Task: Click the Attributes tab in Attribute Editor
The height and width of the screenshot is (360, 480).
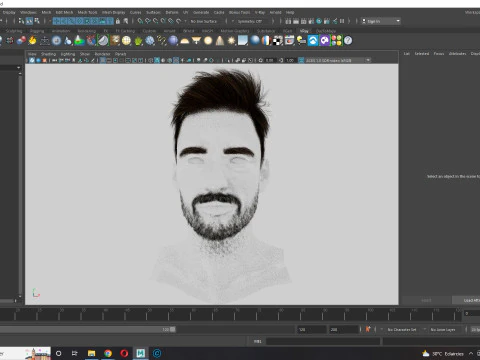Action: pyautogui.click(x=457, y=54)
